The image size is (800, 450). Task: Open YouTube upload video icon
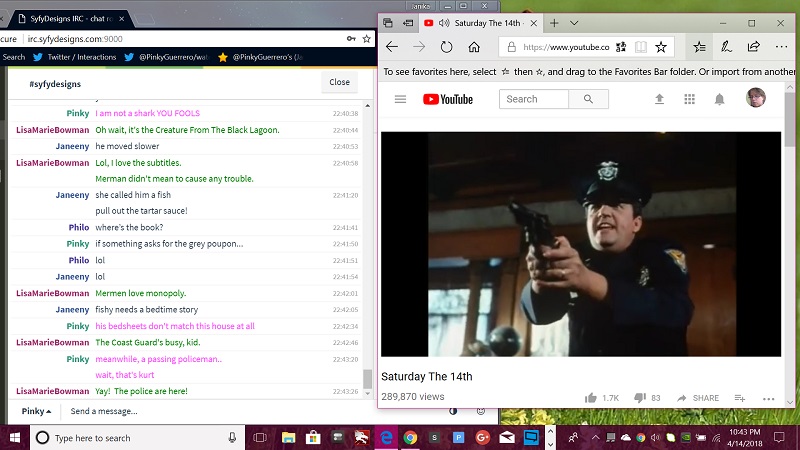click(x=659, y=99)
